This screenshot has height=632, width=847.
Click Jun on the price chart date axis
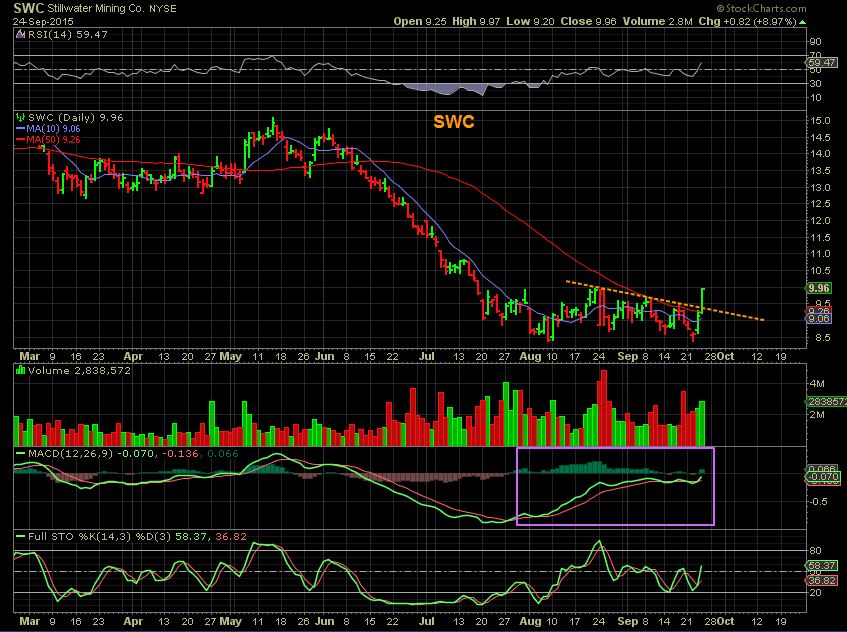tap(325, 357)
